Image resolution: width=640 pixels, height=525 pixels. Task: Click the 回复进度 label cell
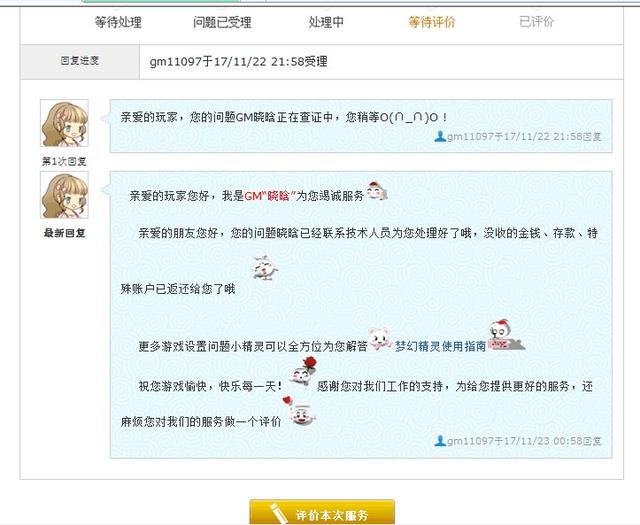(x=80, y=62)
